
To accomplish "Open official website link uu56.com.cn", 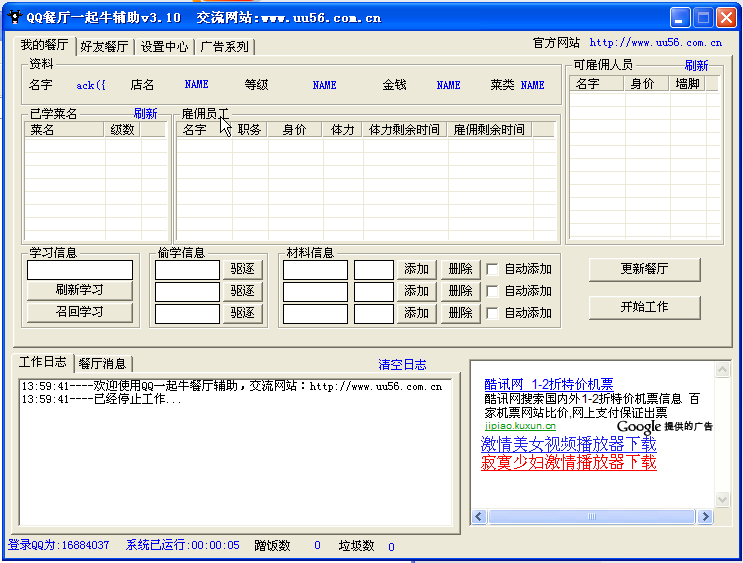I will click(x=655, y=43).
